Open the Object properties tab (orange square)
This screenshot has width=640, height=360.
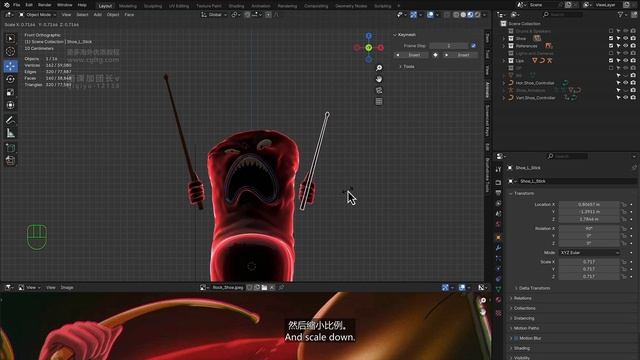[x=498, y=238]
